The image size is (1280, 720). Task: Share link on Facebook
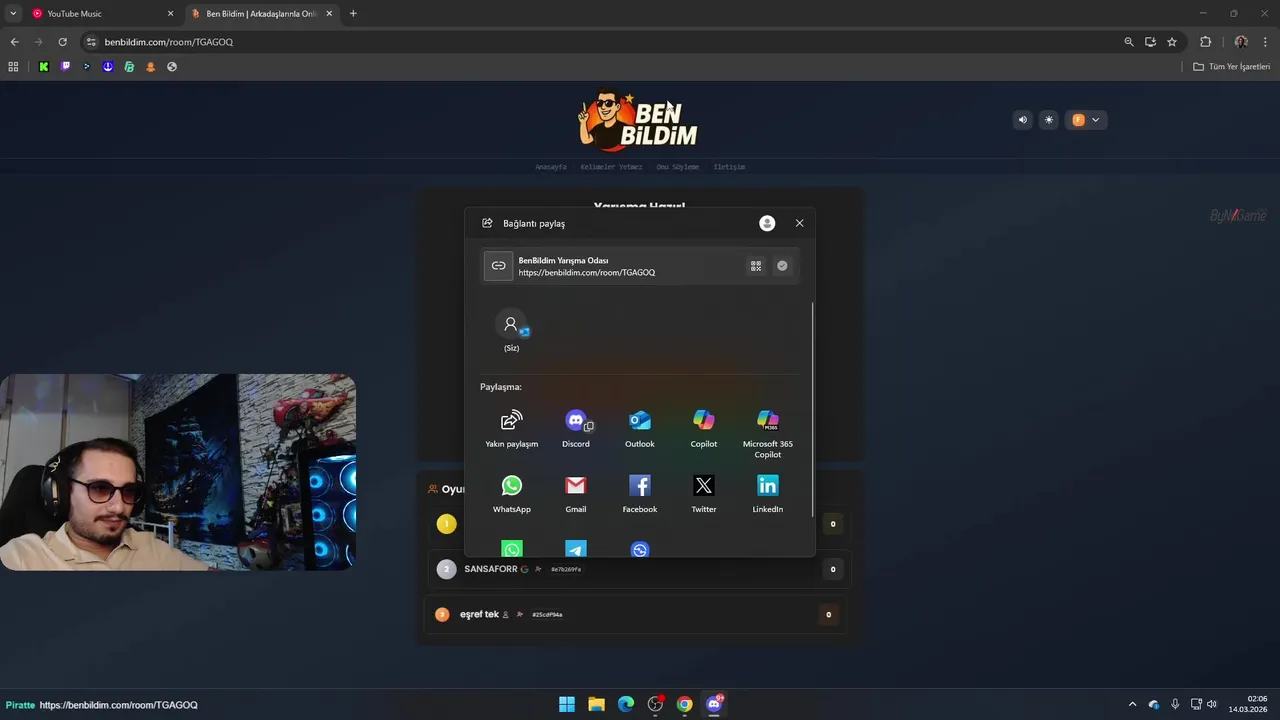640,494
